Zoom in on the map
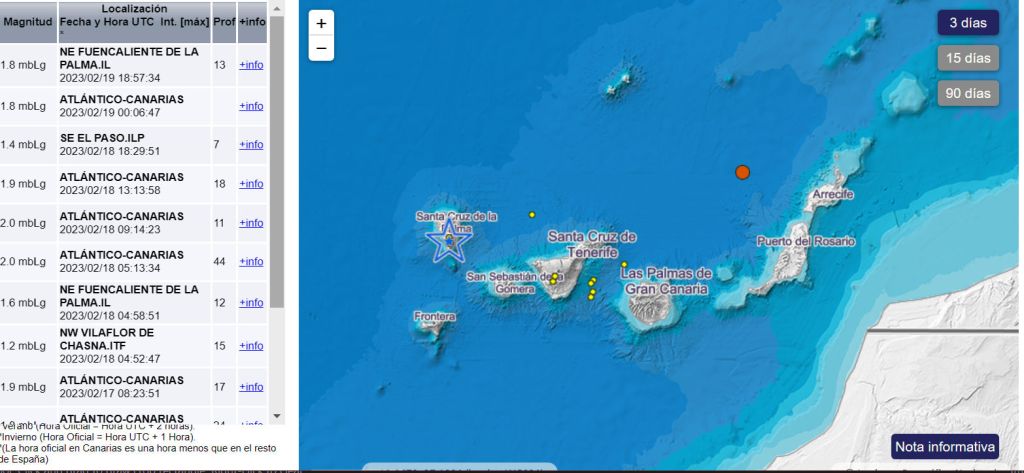This screenshot has height=473, width=1024. point(321,24)
